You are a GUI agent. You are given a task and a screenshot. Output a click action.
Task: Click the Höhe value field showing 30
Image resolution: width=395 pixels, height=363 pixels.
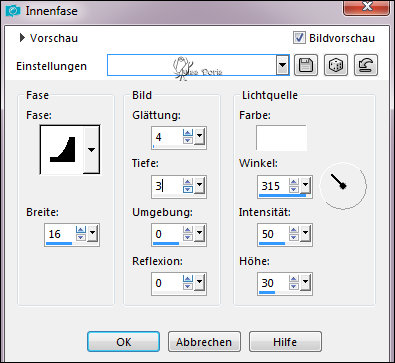[273, 283]
